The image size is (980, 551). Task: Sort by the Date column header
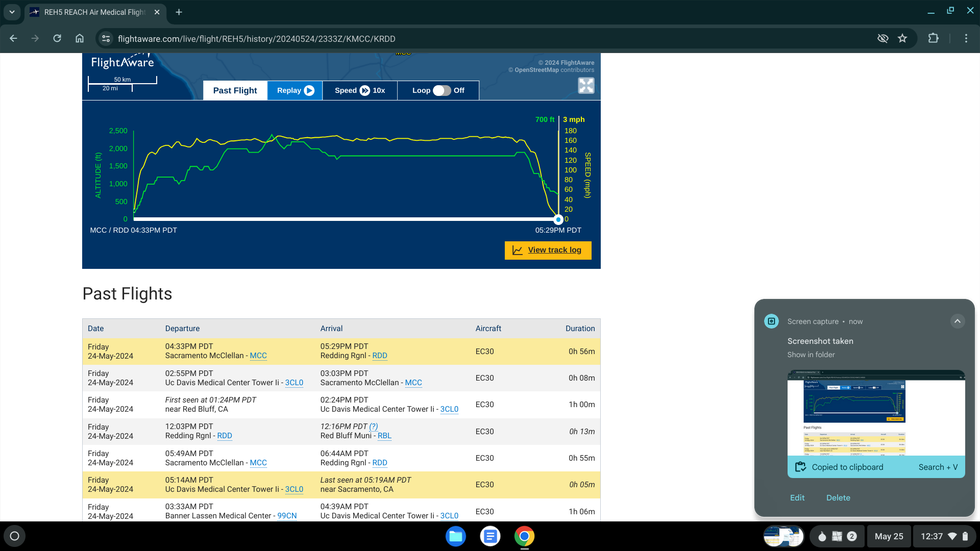[x=96, y=328]
